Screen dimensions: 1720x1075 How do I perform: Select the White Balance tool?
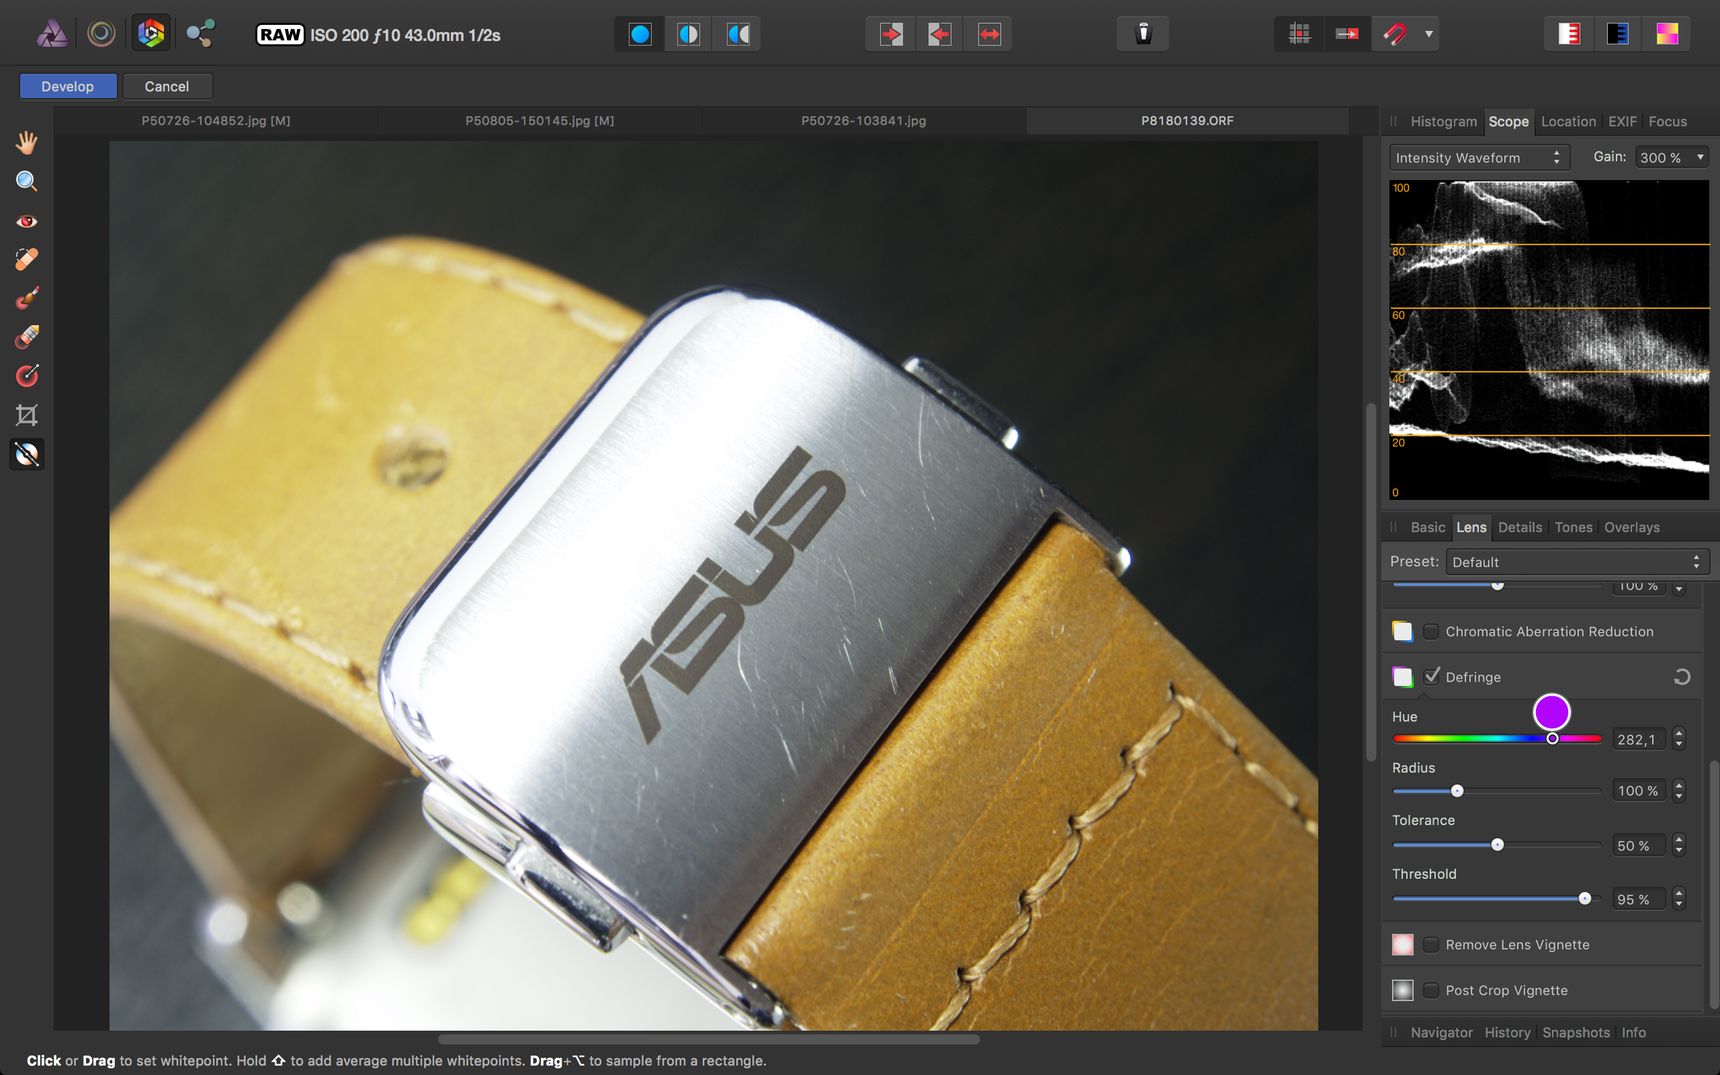pyautogui.click(x=27, y=454)
